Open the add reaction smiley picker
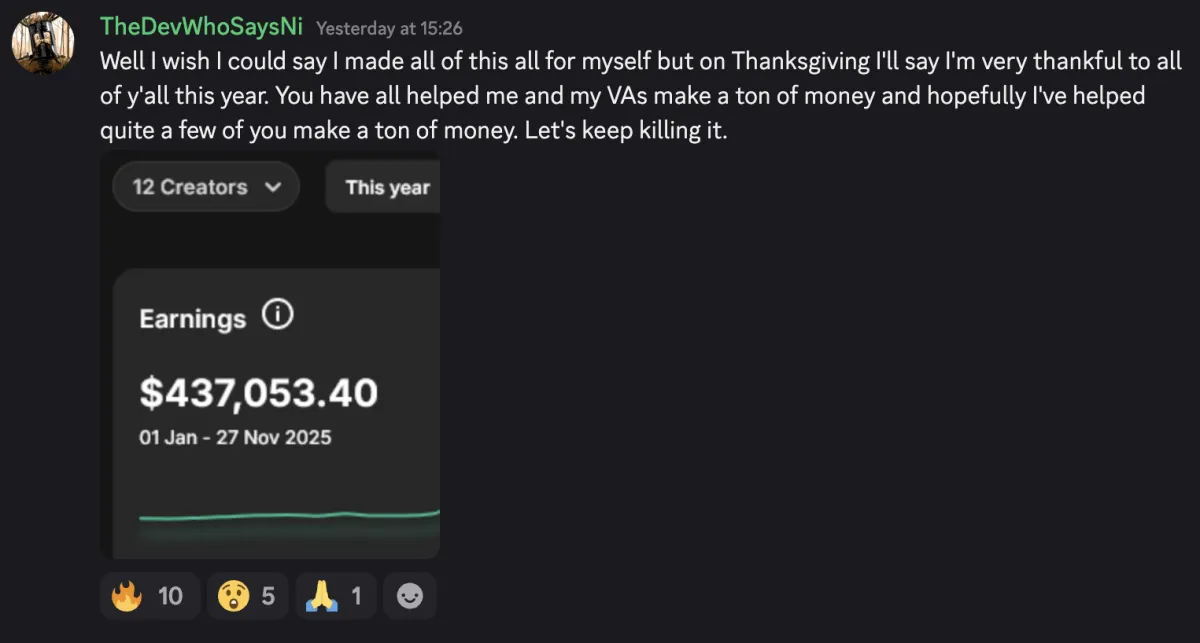Viewport: 1200px width, 643px height. point(410,597)
